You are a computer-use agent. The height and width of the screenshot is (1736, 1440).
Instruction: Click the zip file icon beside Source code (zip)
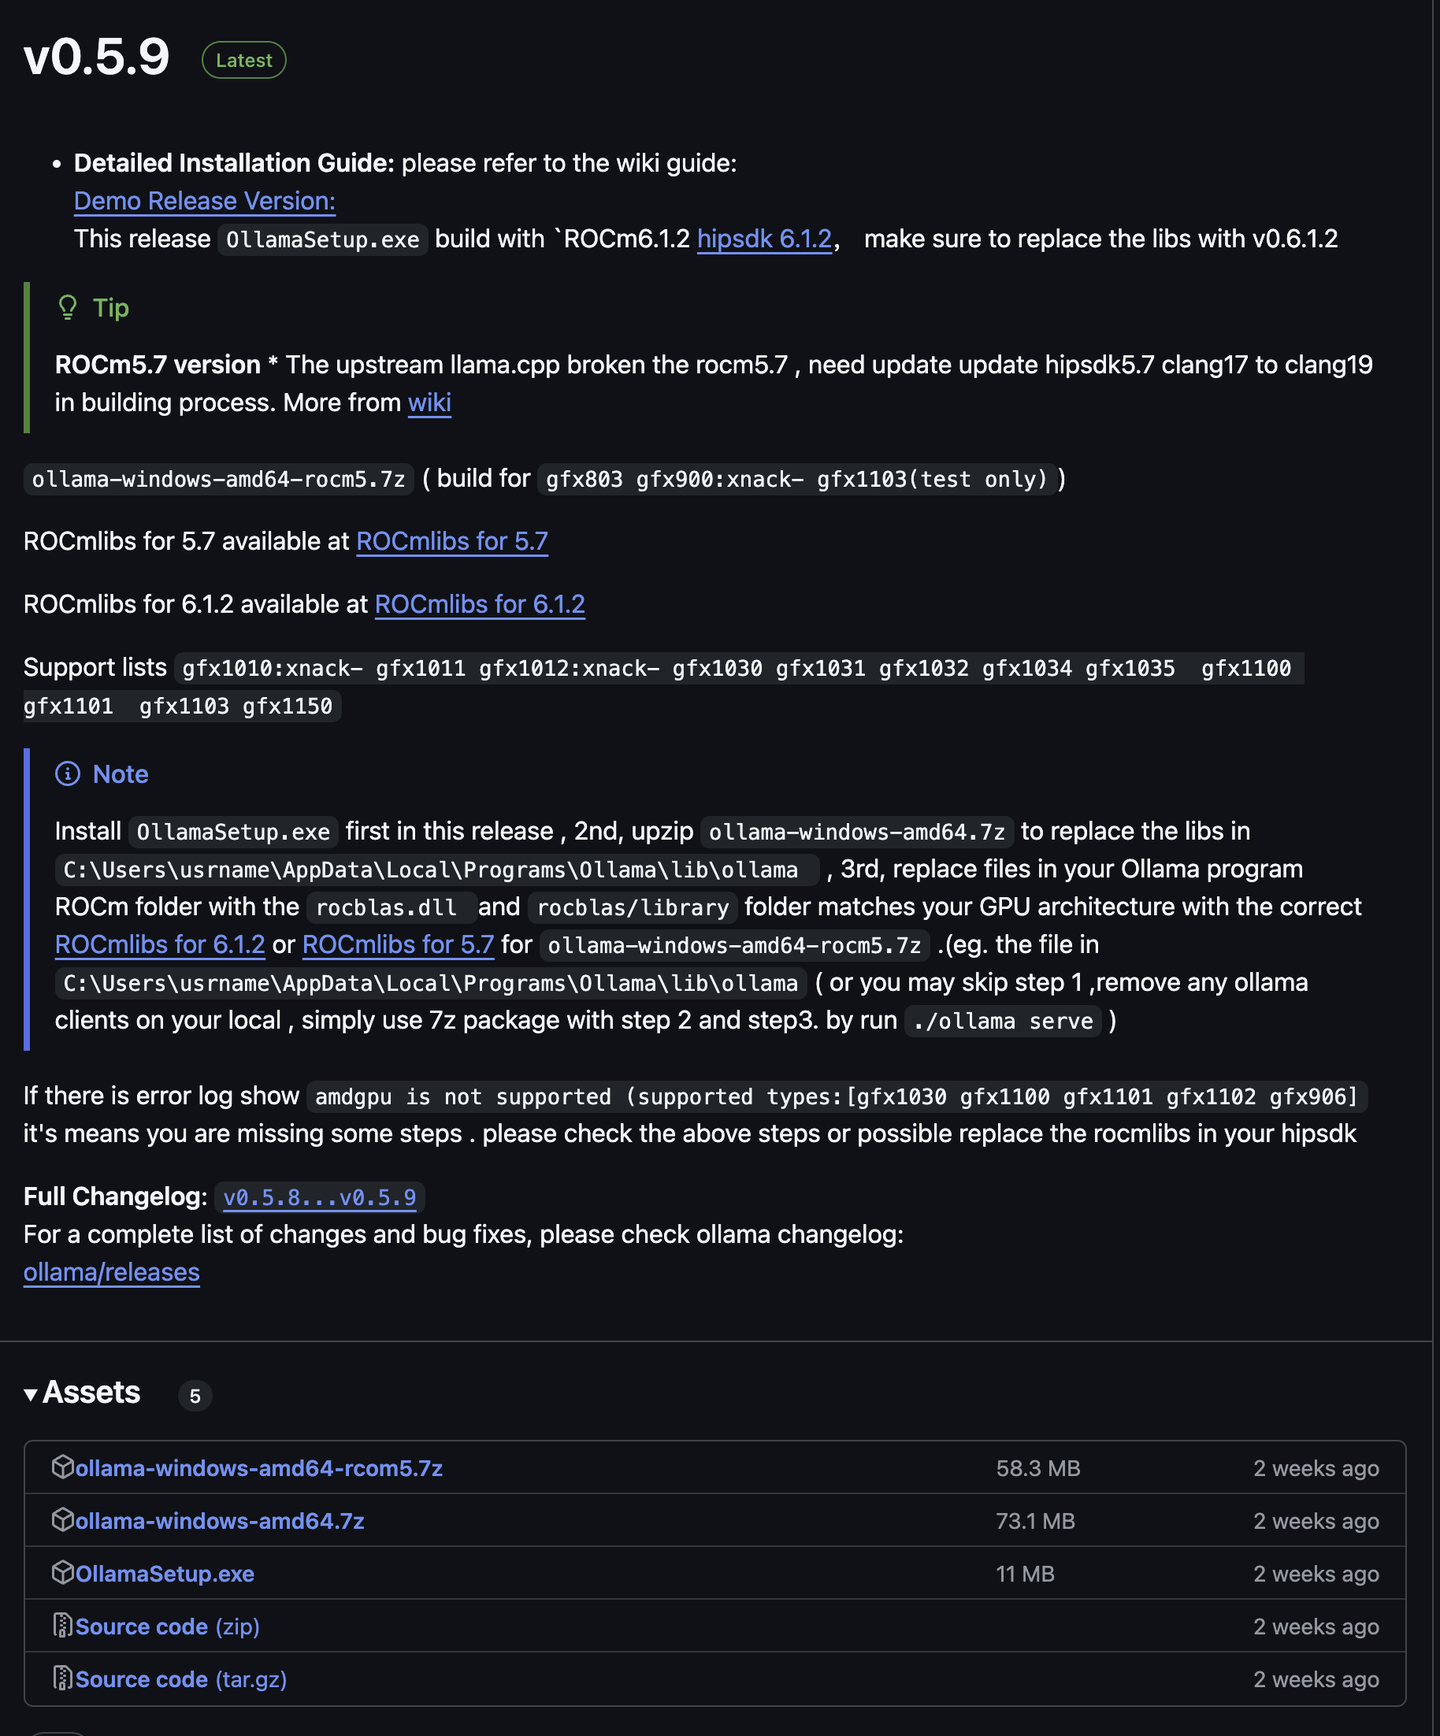pos(63,1626)
